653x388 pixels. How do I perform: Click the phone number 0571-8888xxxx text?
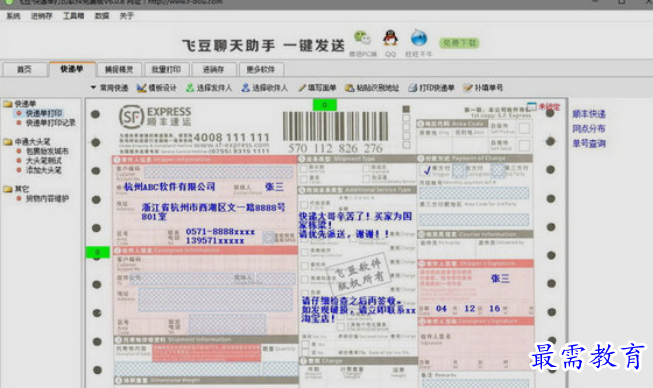220,231
